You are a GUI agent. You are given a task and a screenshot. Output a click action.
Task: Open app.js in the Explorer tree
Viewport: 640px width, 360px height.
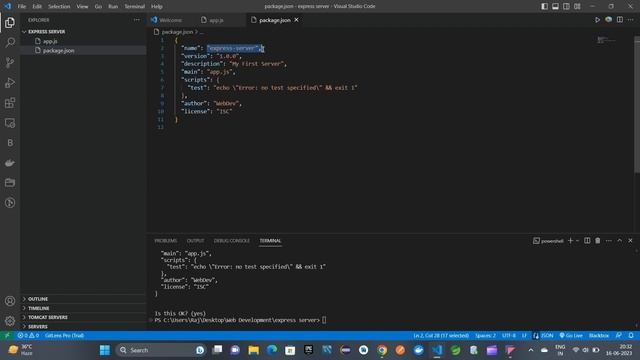(x=83, y=41)
